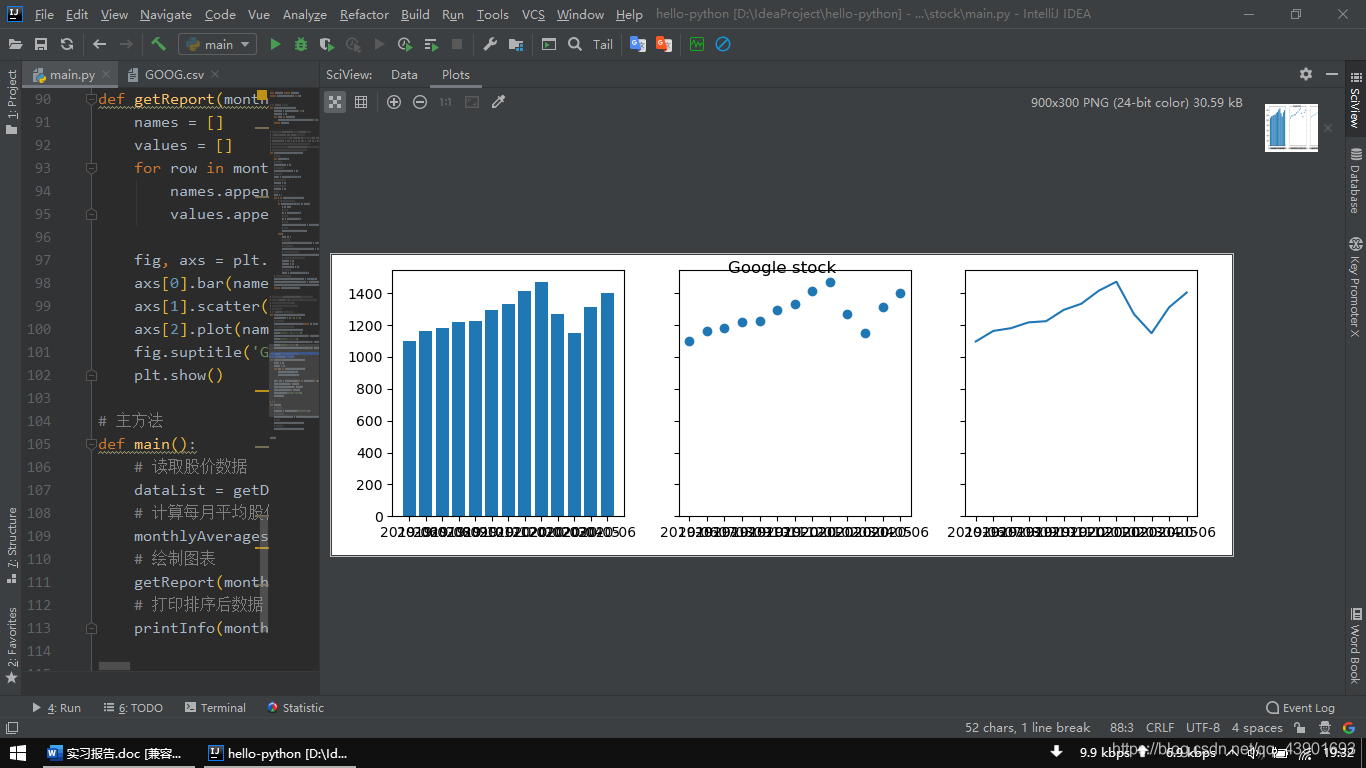
Task: Open SciView gear settings
Action: (x=1306, y=74)
